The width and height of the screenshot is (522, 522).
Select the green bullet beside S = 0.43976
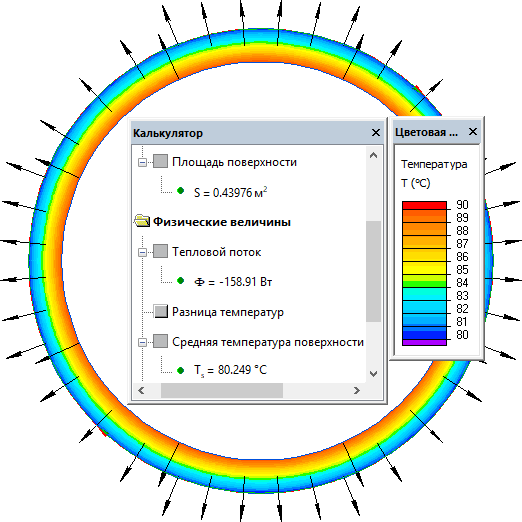coord(180,191)
